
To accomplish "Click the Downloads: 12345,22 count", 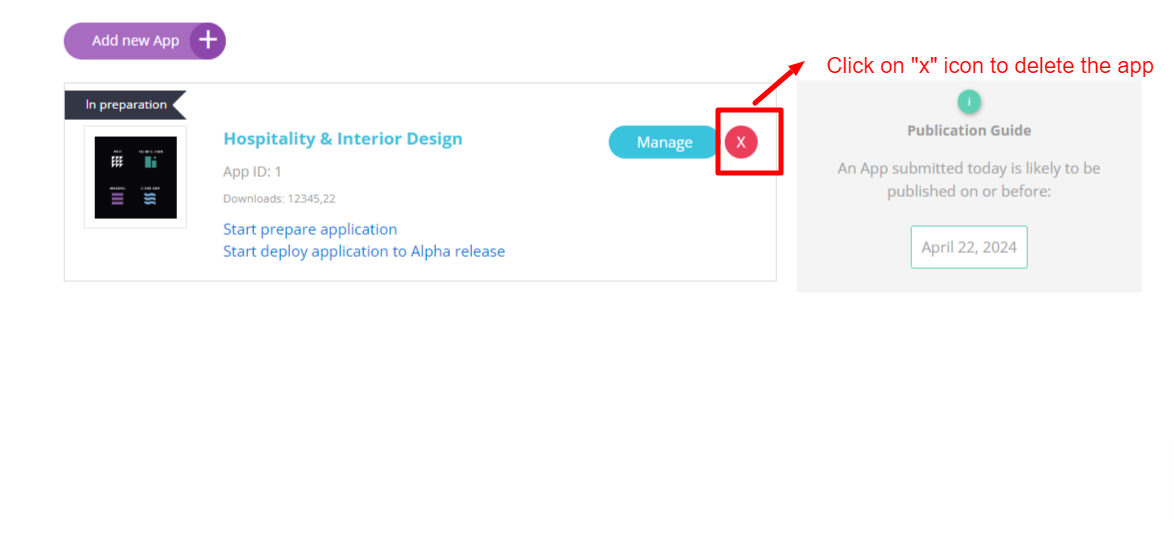I will [279, 199].
